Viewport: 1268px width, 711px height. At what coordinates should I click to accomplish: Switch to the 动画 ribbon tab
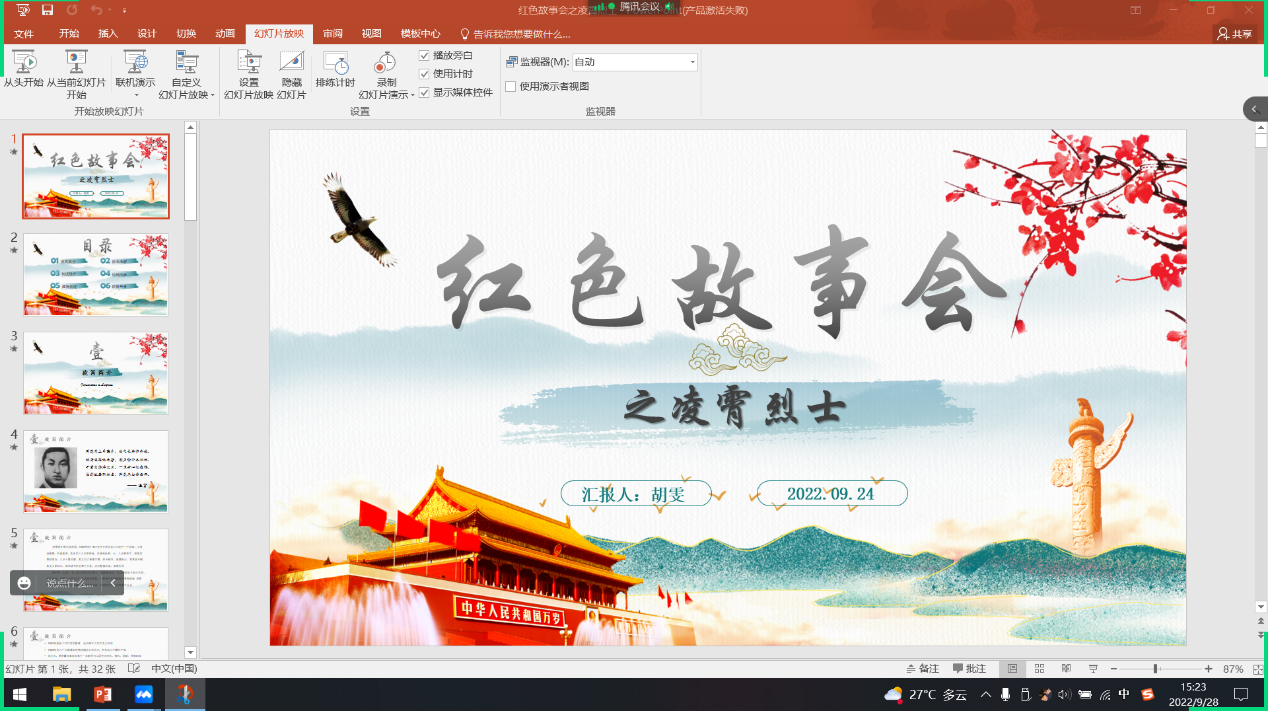coord(225,33)
